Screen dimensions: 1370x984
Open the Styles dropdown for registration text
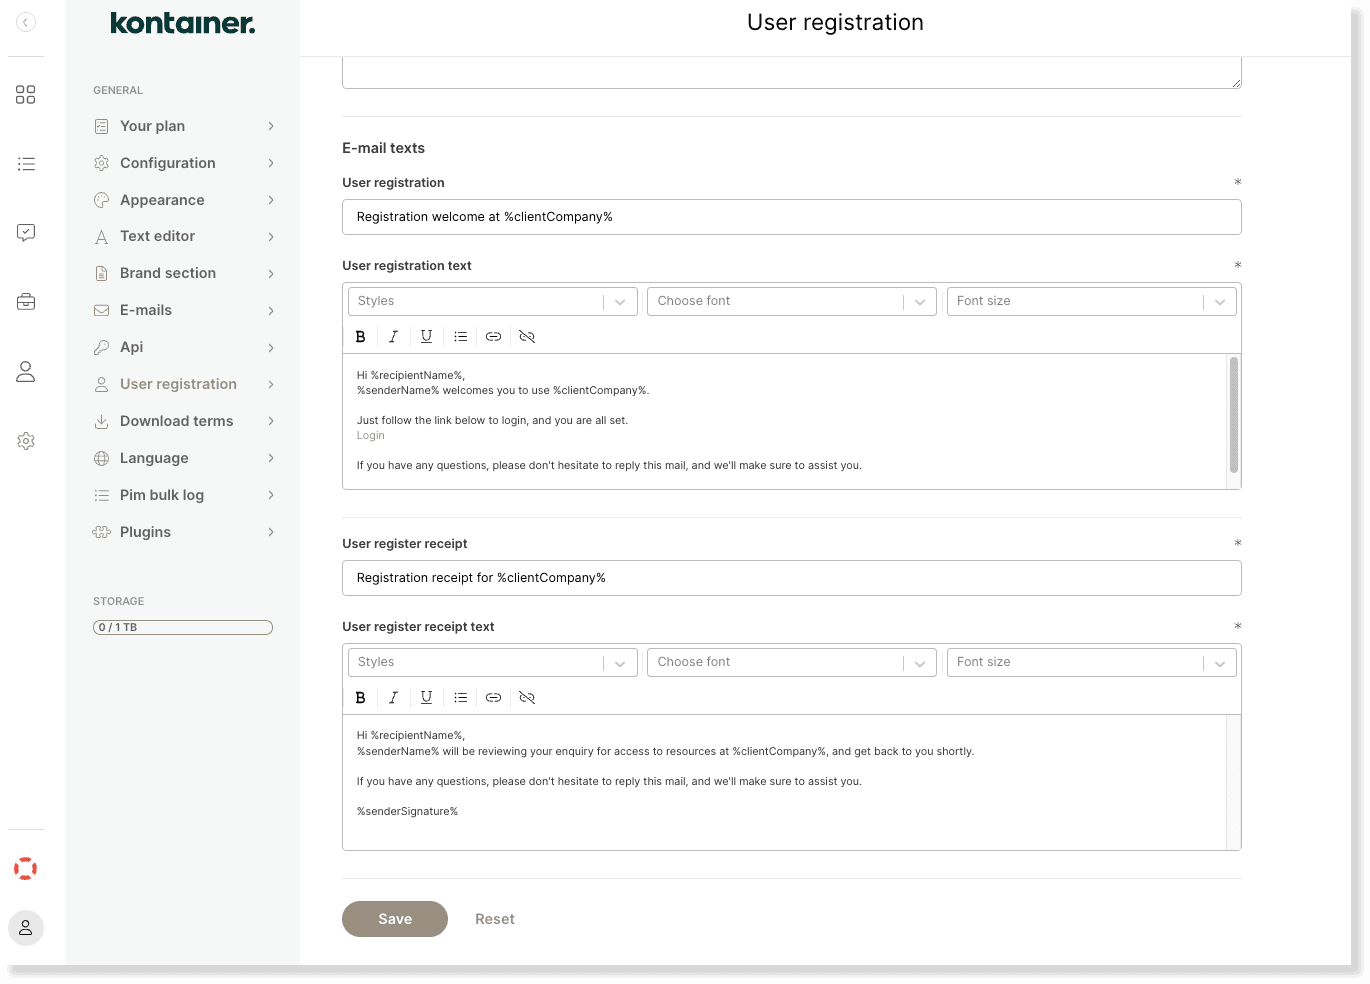pos(492,301)
